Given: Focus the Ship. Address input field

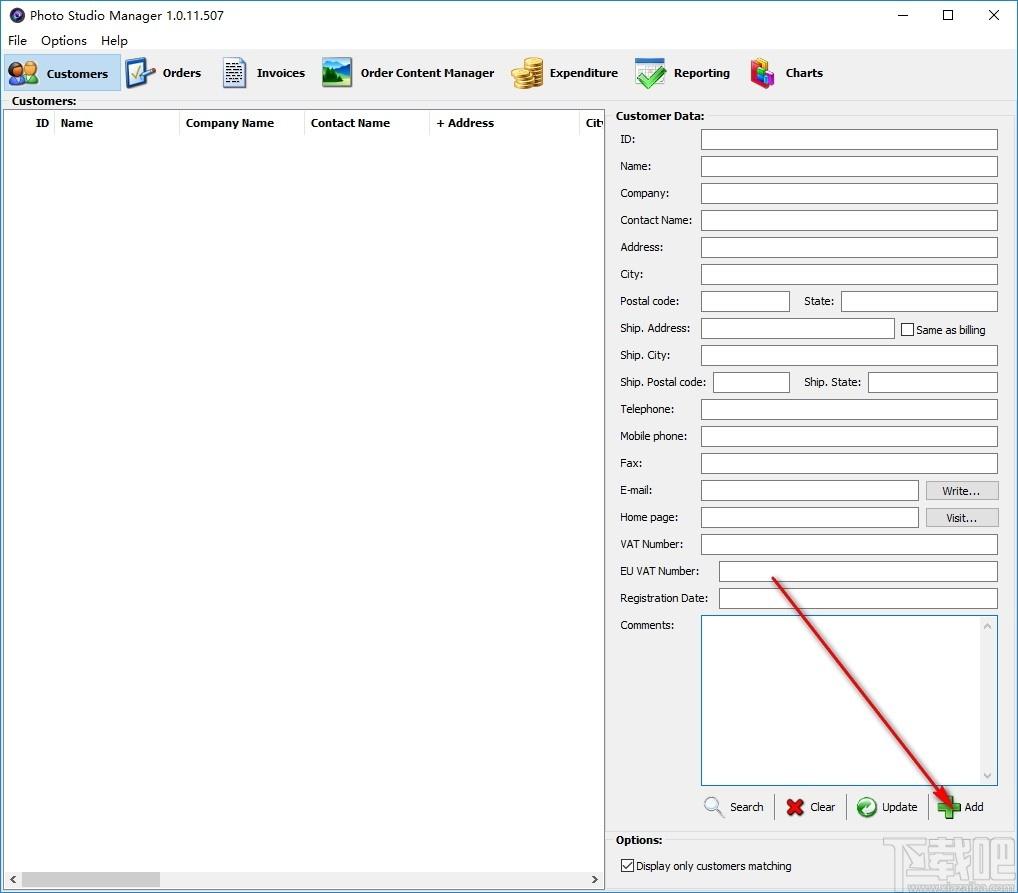Looking at the screenshot, I should (x=798, y=328).
